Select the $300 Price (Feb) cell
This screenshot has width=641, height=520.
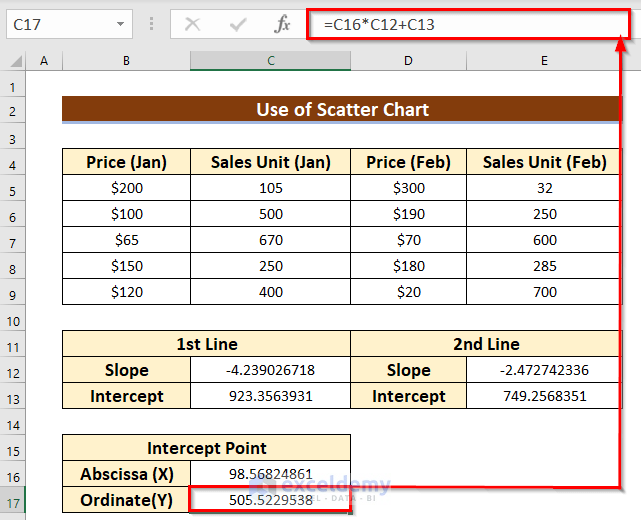[409, 188]
